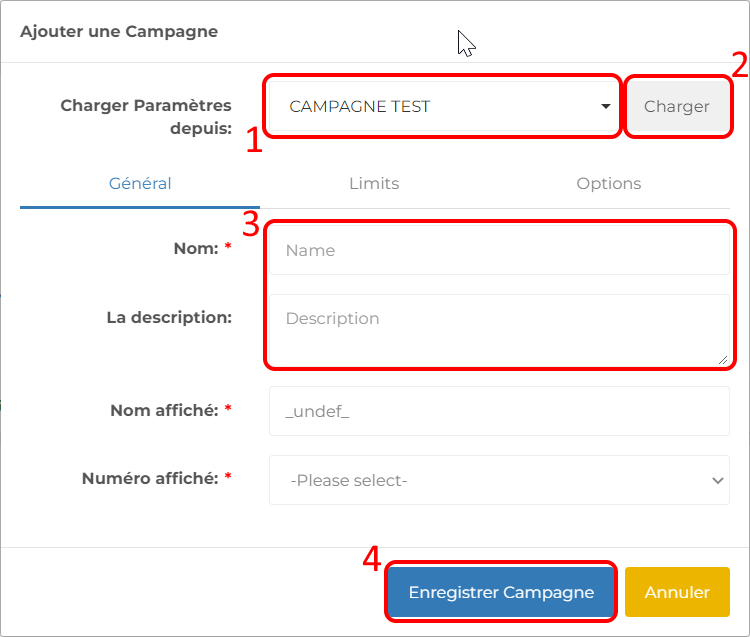Image resolution: width=750 pixels, height=637 pixels.
Task: Open the Limits tab
Action: click(x=374, y=184)
